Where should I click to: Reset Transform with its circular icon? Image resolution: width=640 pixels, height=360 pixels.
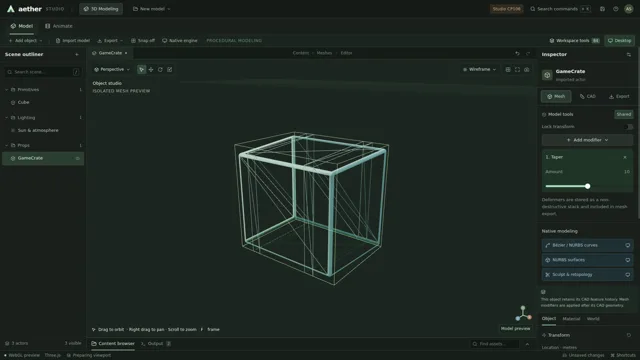click(x=629, y=335)
